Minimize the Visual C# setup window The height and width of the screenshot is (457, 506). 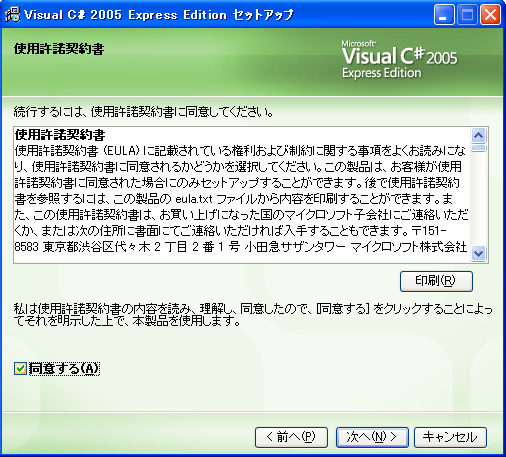point(444,15)
